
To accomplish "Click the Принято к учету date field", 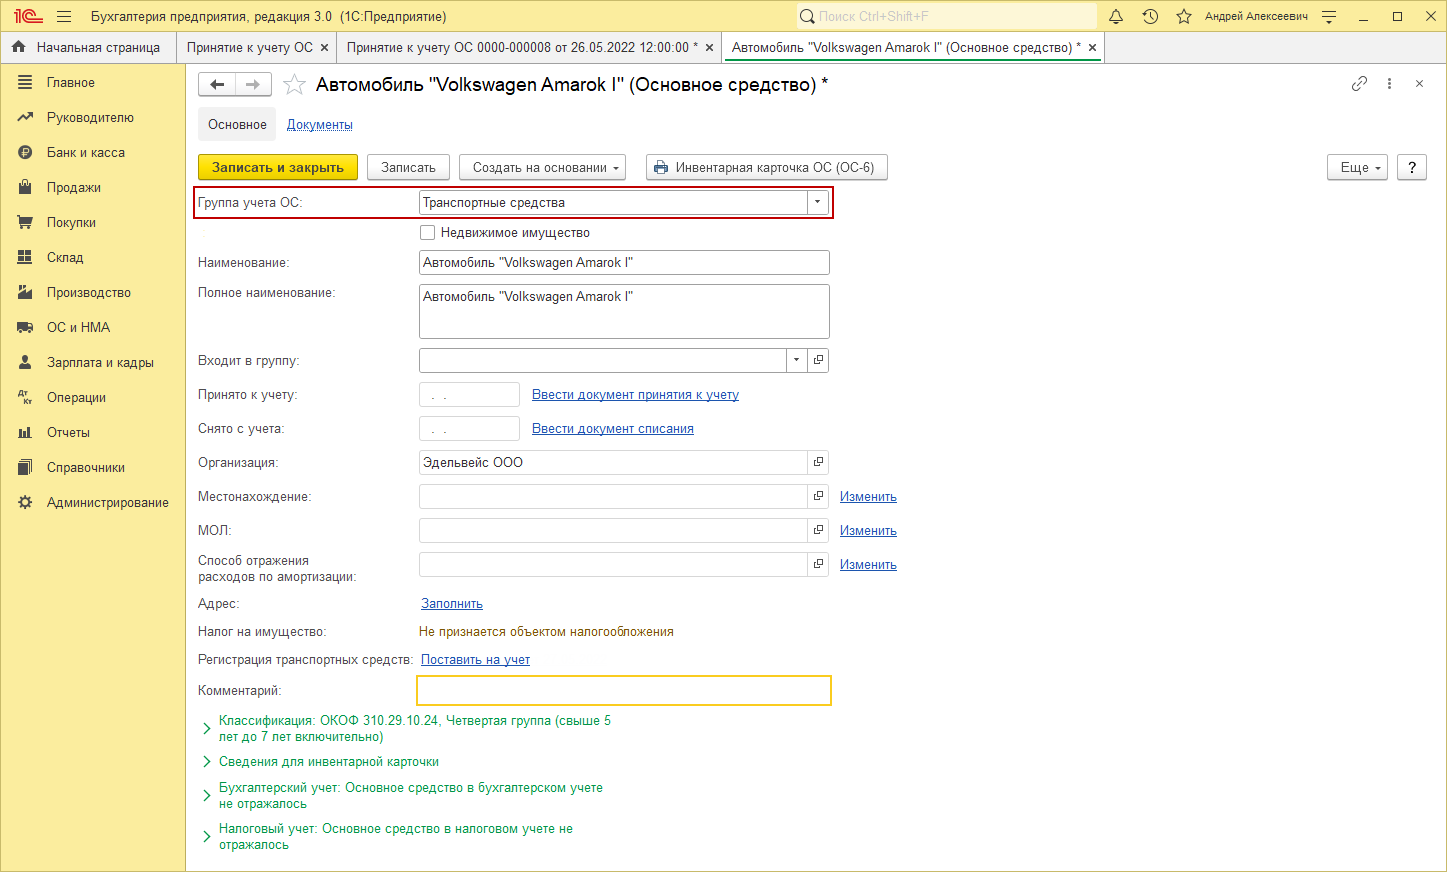I will click(x=469, y=394).
